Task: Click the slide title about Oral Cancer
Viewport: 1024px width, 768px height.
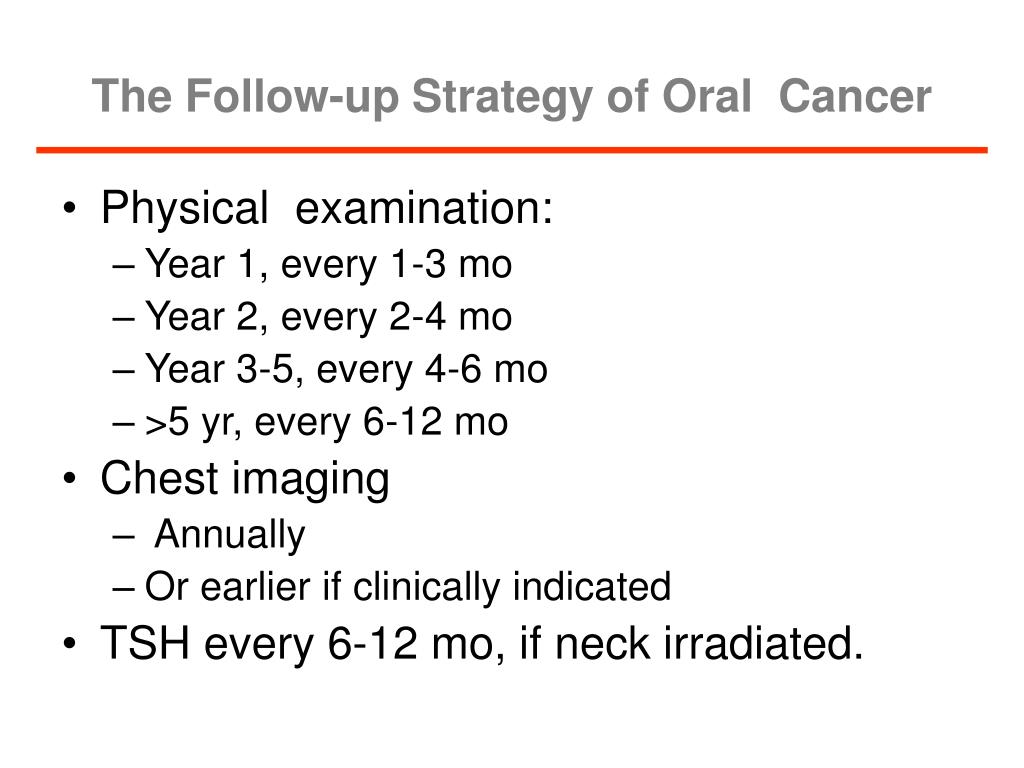Action: tap(511, 98)
